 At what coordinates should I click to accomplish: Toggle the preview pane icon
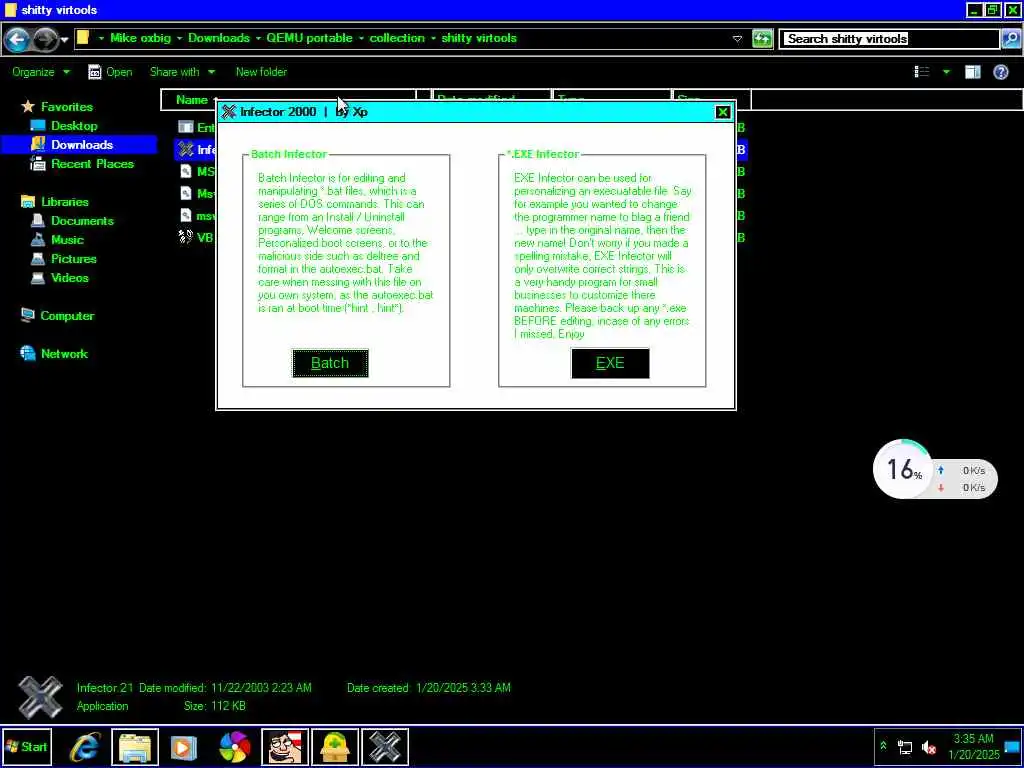click(x=972, y=72)
